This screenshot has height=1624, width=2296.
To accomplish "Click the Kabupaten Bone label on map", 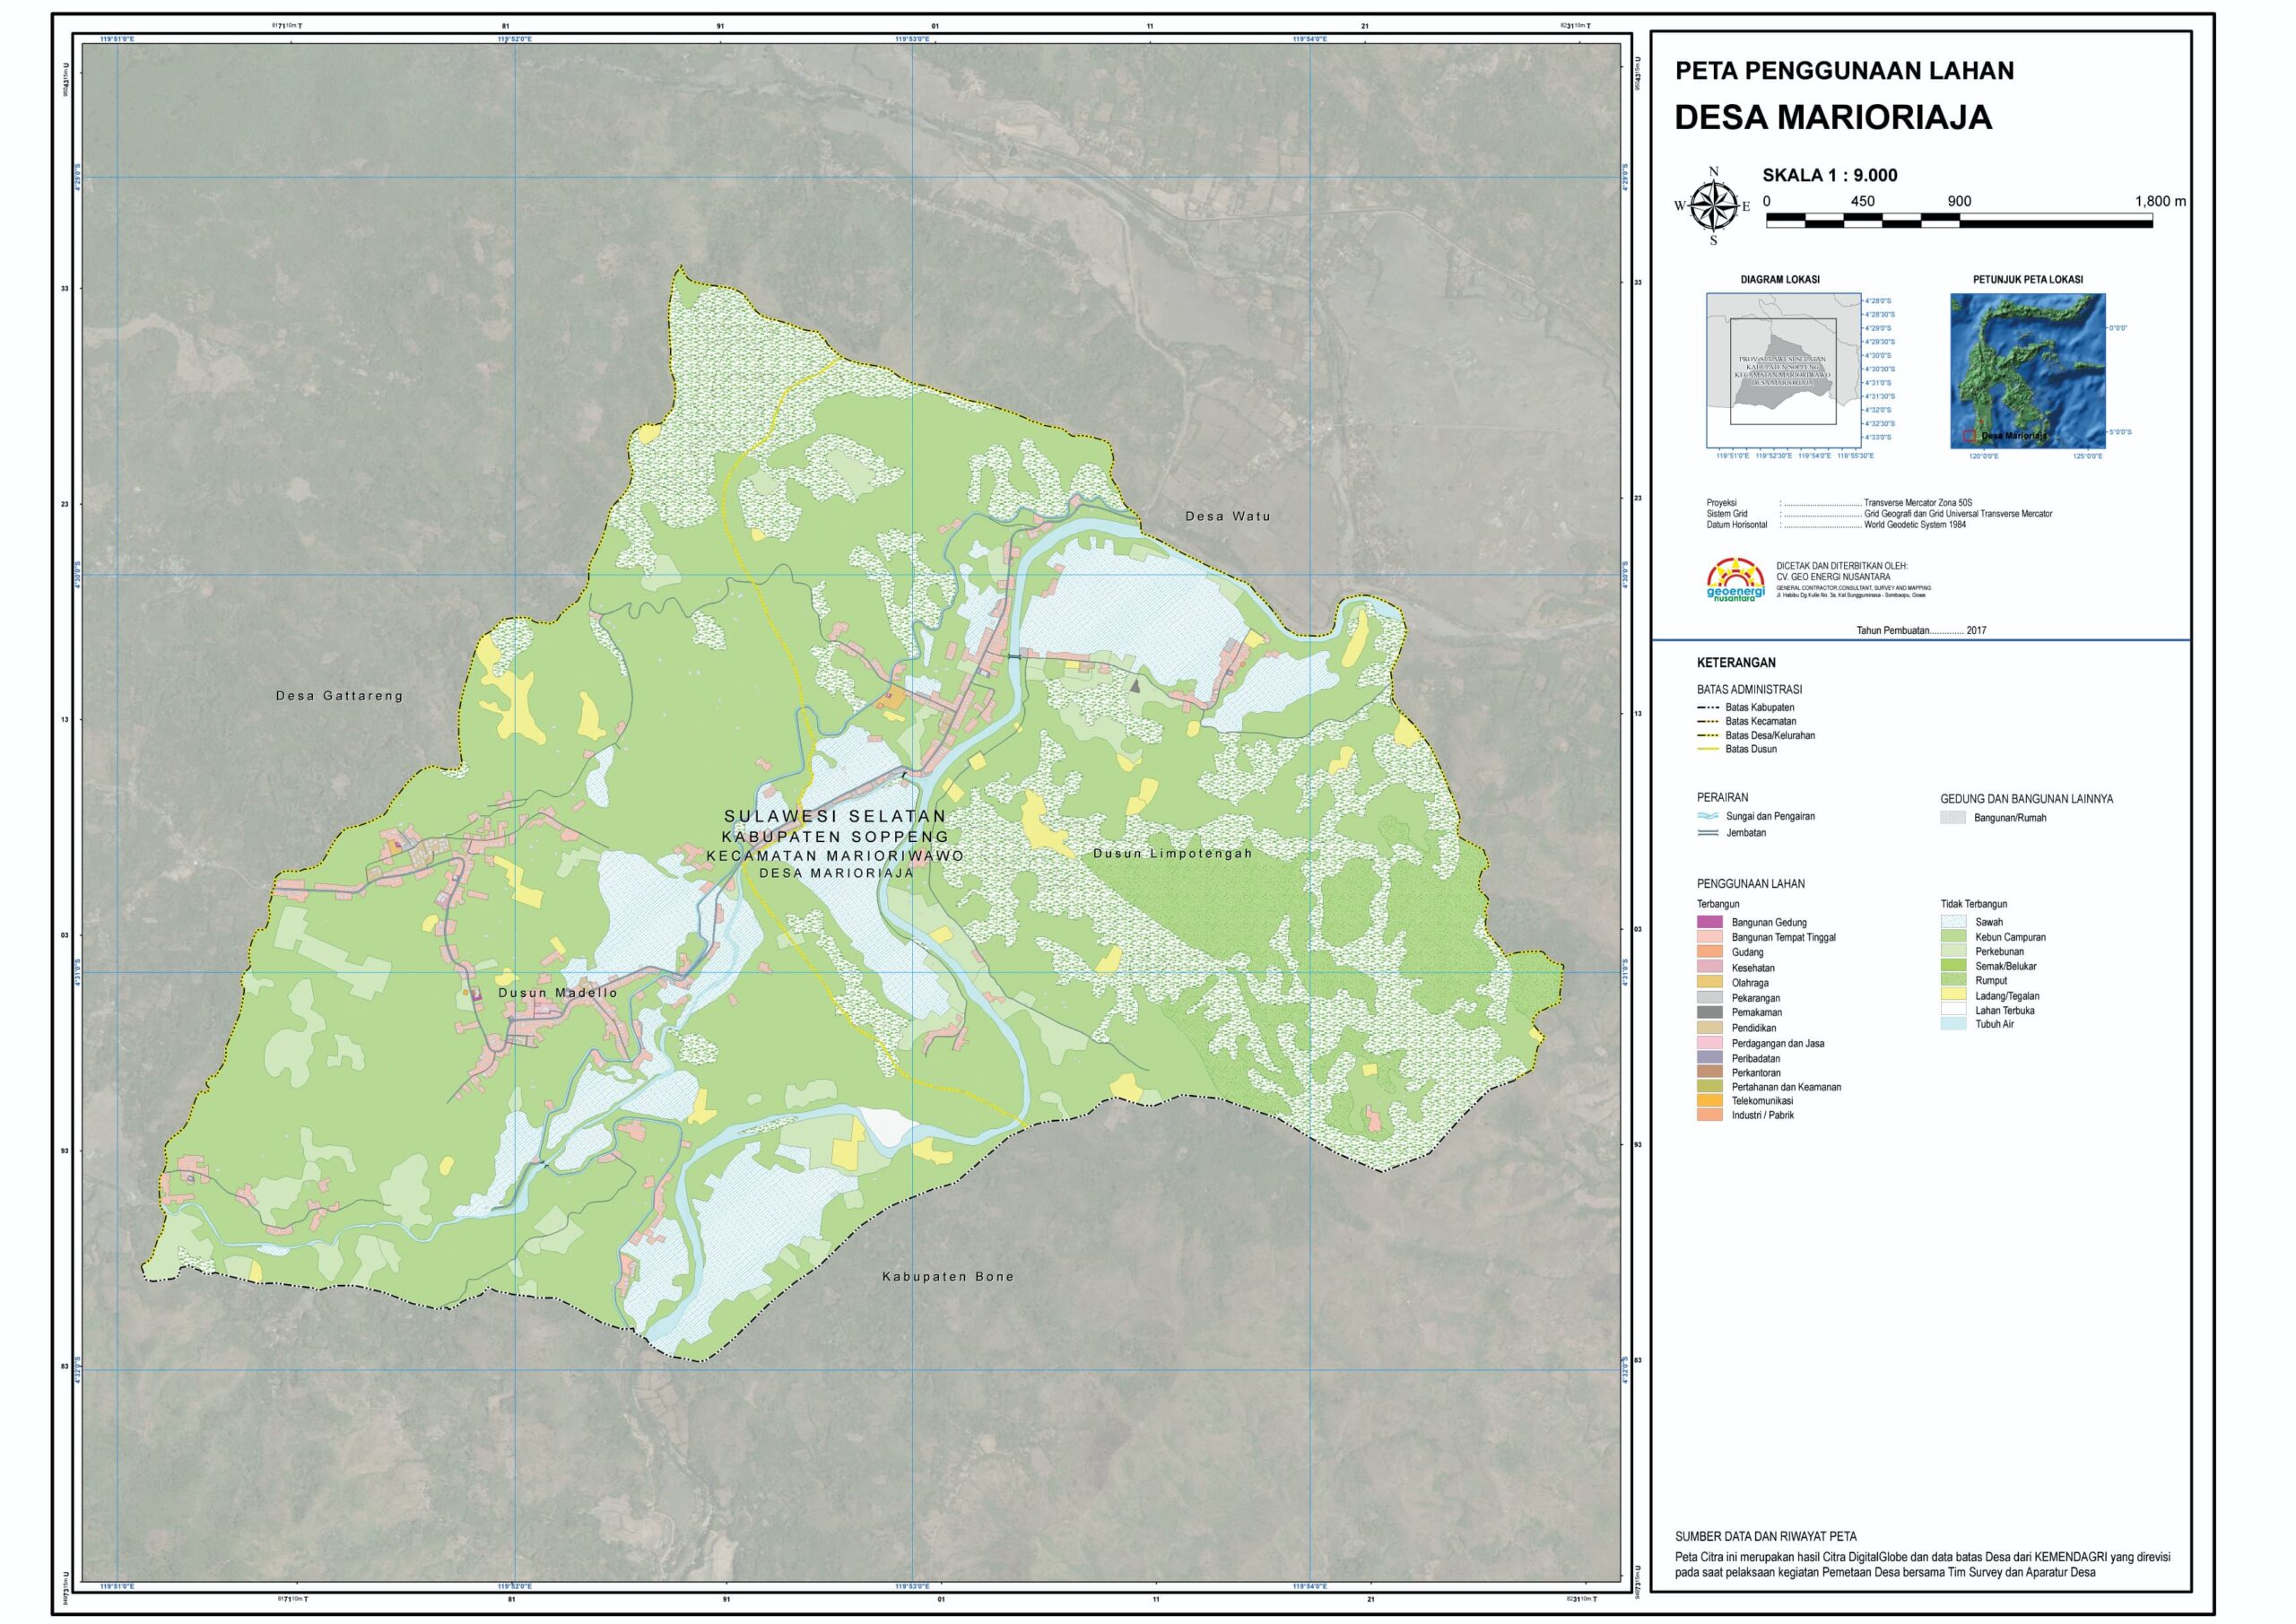I will click(x=947, y=1277).
